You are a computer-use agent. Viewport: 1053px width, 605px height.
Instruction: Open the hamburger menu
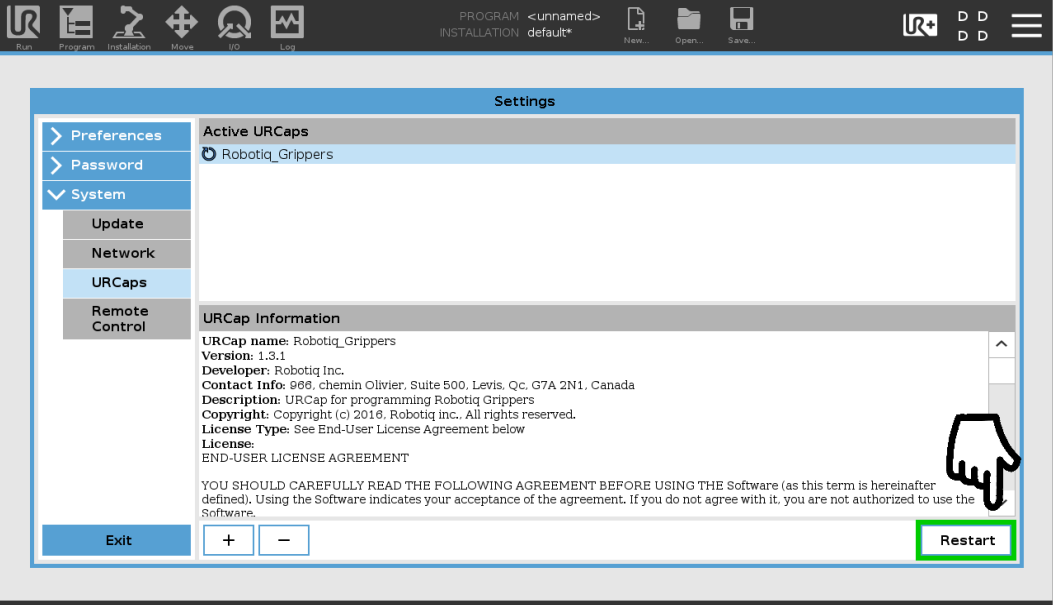pos(1027,25)
